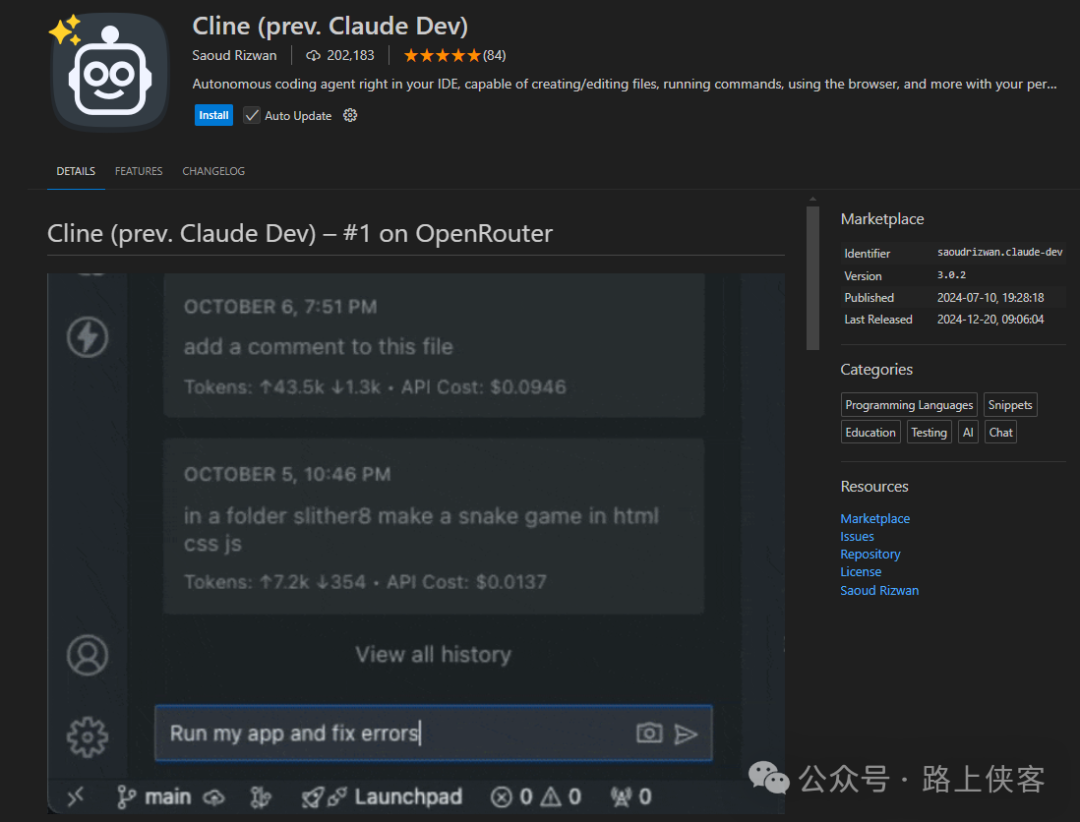Click View all history
This screenshot has height=822, width=1080.
pos(433,654)
